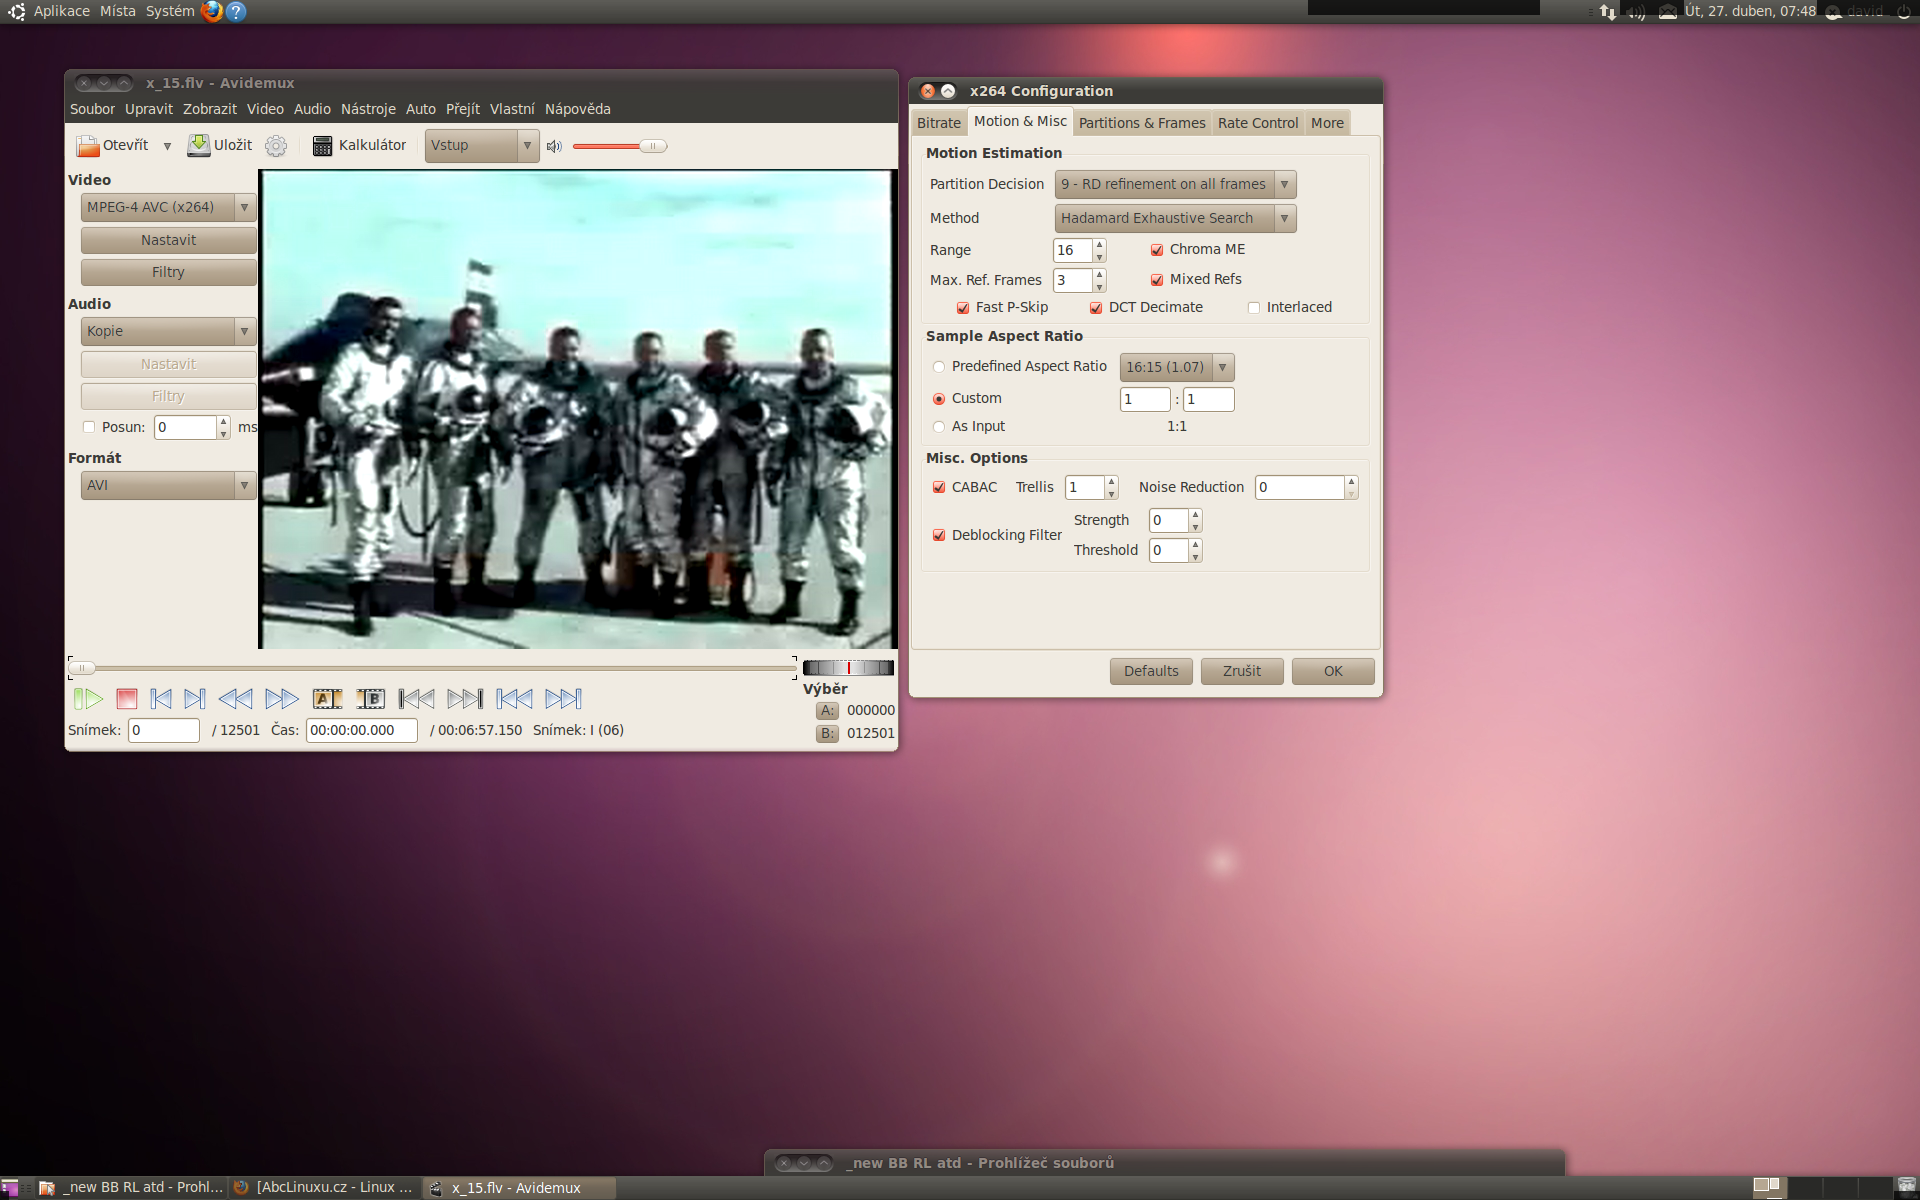Click the speaker volume icon
Screen dimensions: 1920x1200
point(554,146)
